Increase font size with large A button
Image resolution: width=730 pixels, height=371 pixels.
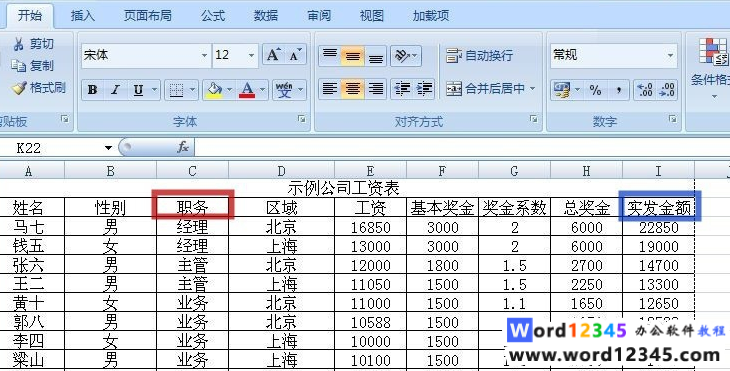[273, 55]
